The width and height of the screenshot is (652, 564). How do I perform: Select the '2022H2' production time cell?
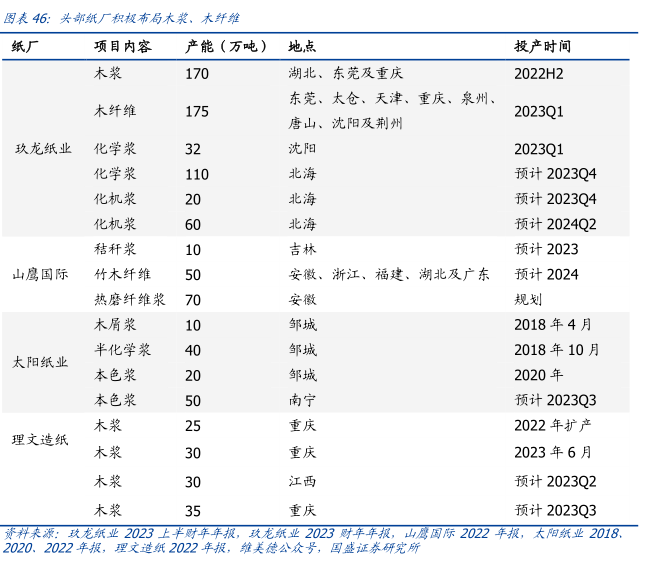(x=539, y=73)
